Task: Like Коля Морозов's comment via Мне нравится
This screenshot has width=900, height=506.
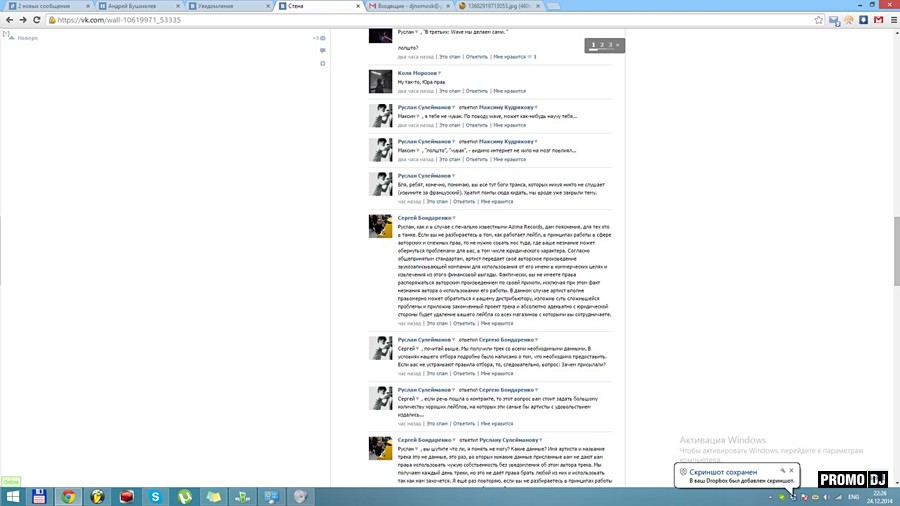Action: point(509,91)
